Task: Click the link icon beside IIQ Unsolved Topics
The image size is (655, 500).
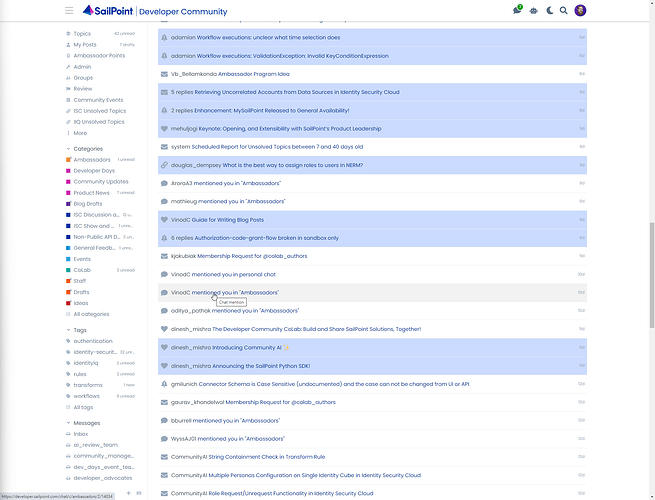Action: [x=68, y=122]
